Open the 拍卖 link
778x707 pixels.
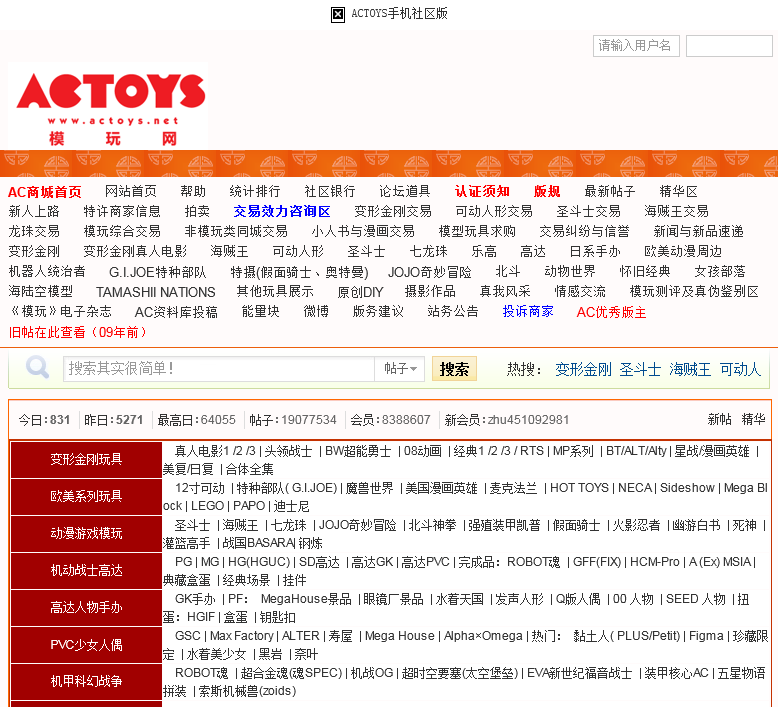click(197, 211)
